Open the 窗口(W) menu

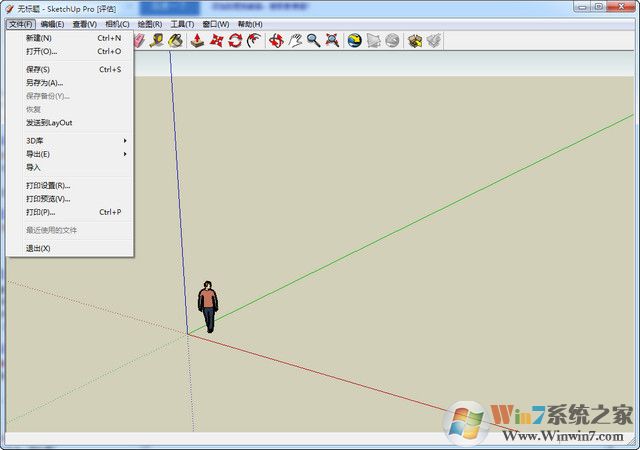tap(216, 24)
